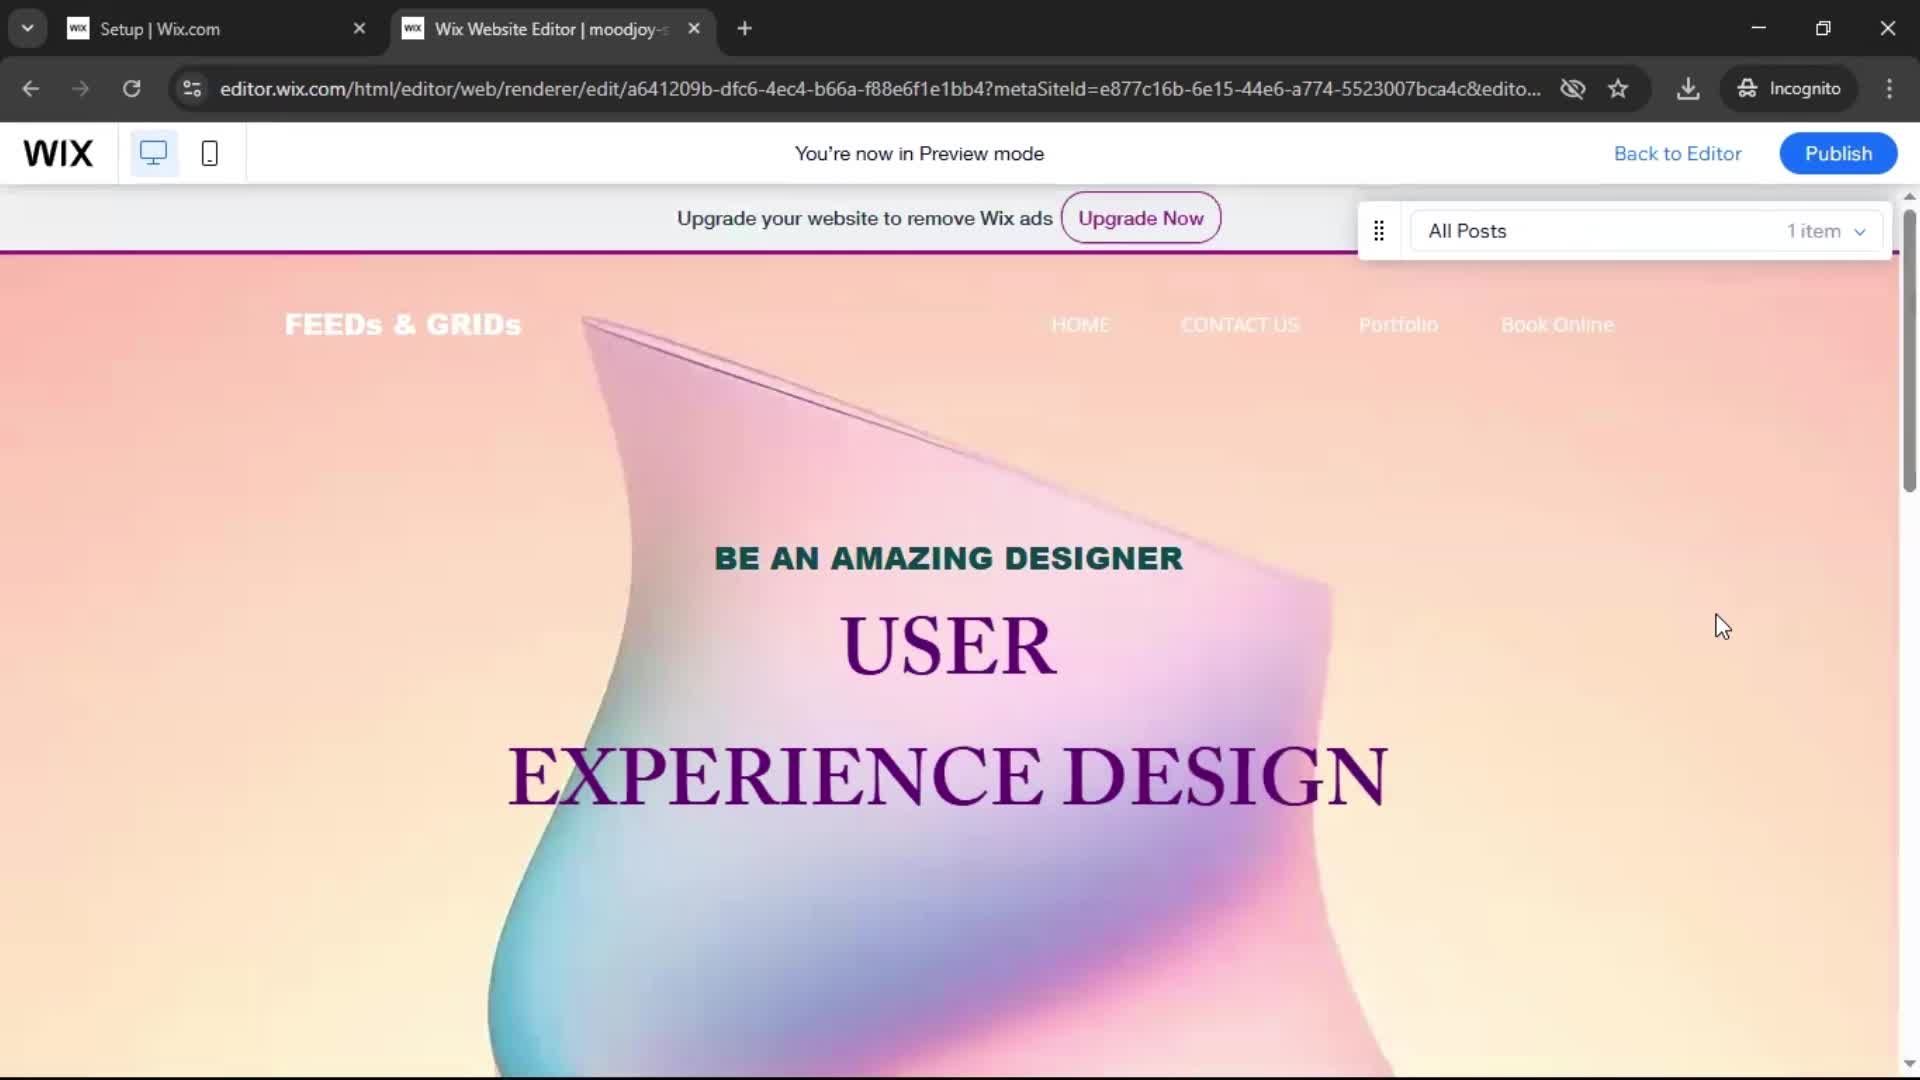Open the tab search dropdown arrow
The image size is (1920, 1080).
point(28,29)
